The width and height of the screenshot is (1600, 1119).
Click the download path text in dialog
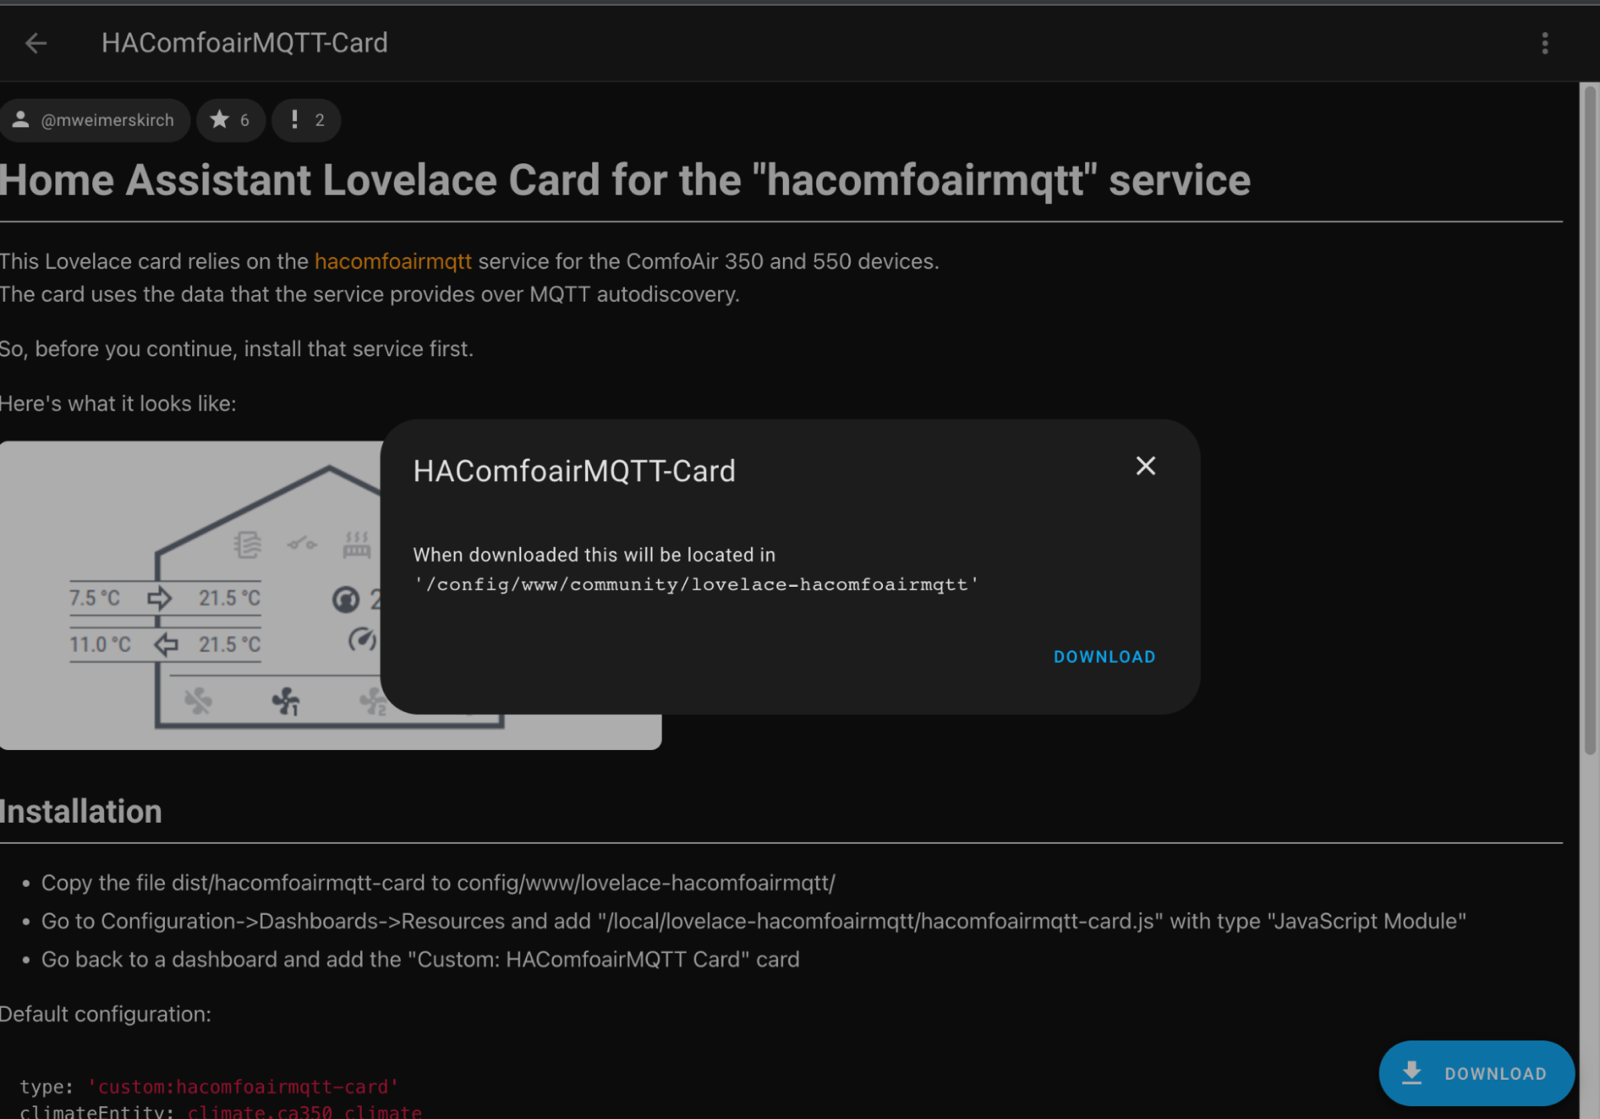(x=696, y=584)
